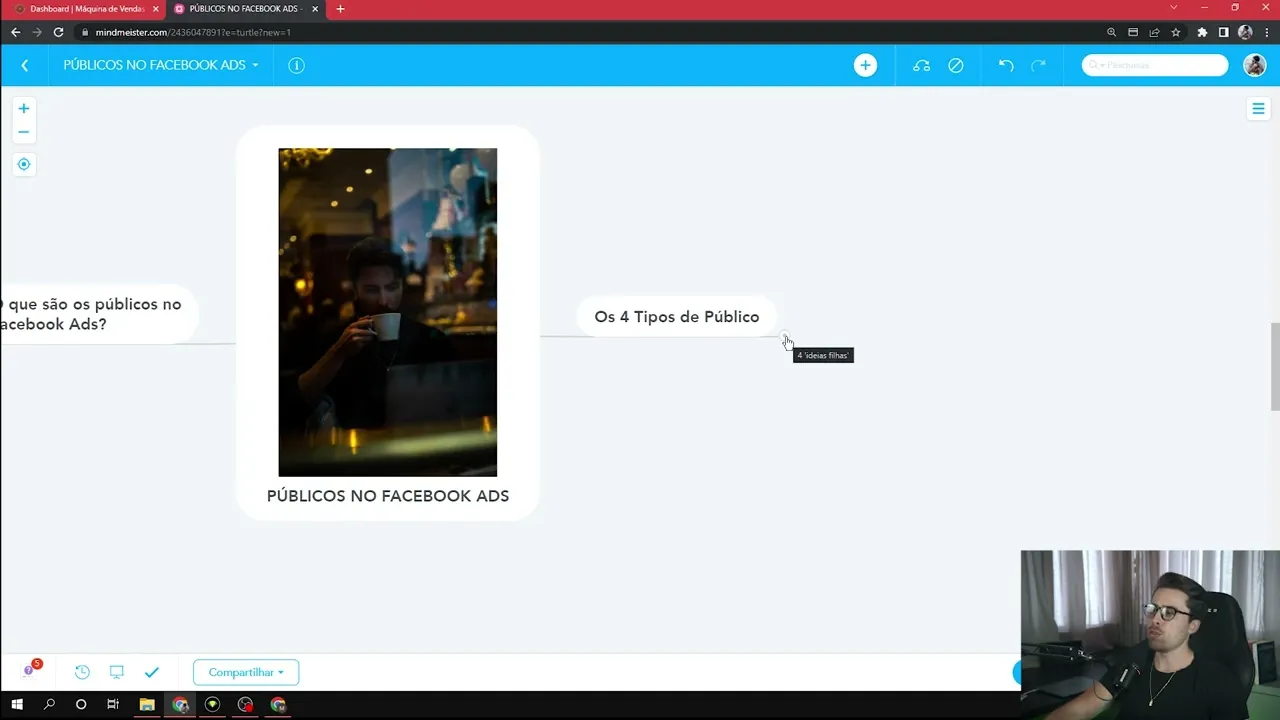
Task: Click the browser vertical scrollbar
Action: click(1274, 366)
